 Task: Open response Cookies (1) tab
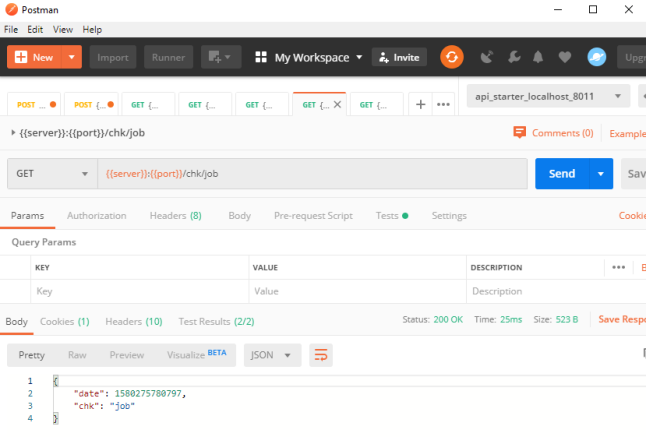pyautogui.click(x=65, y=322)
